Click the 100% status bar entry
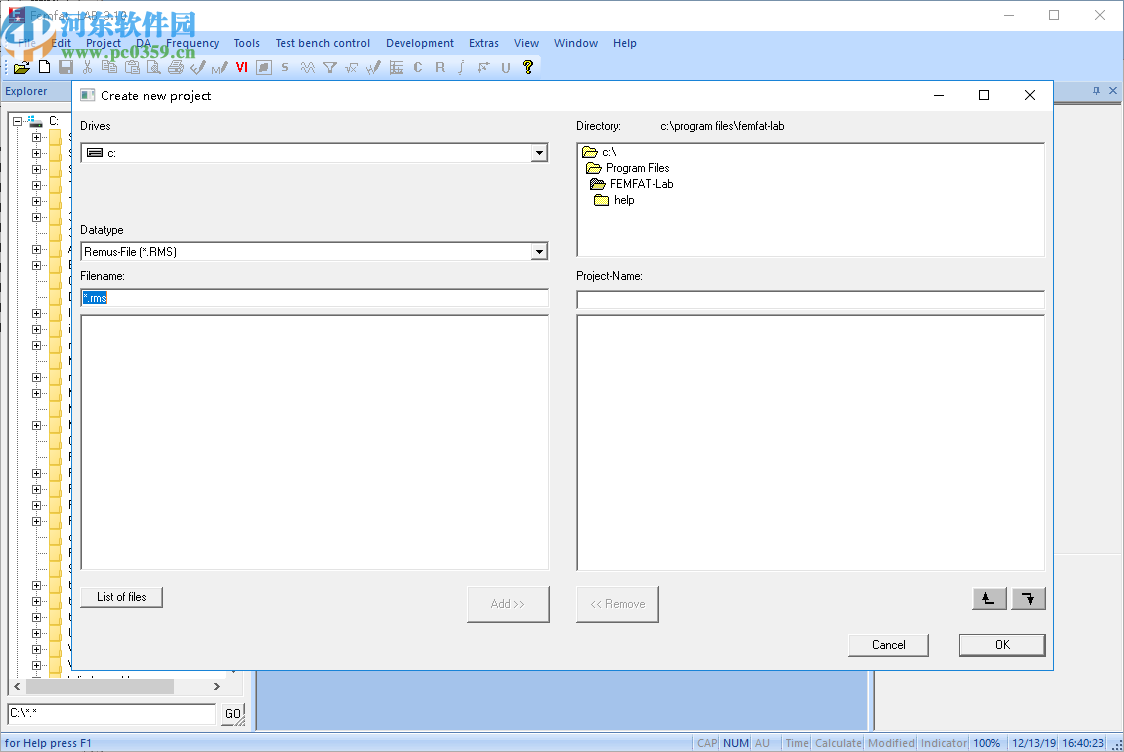 click(986, 743)
